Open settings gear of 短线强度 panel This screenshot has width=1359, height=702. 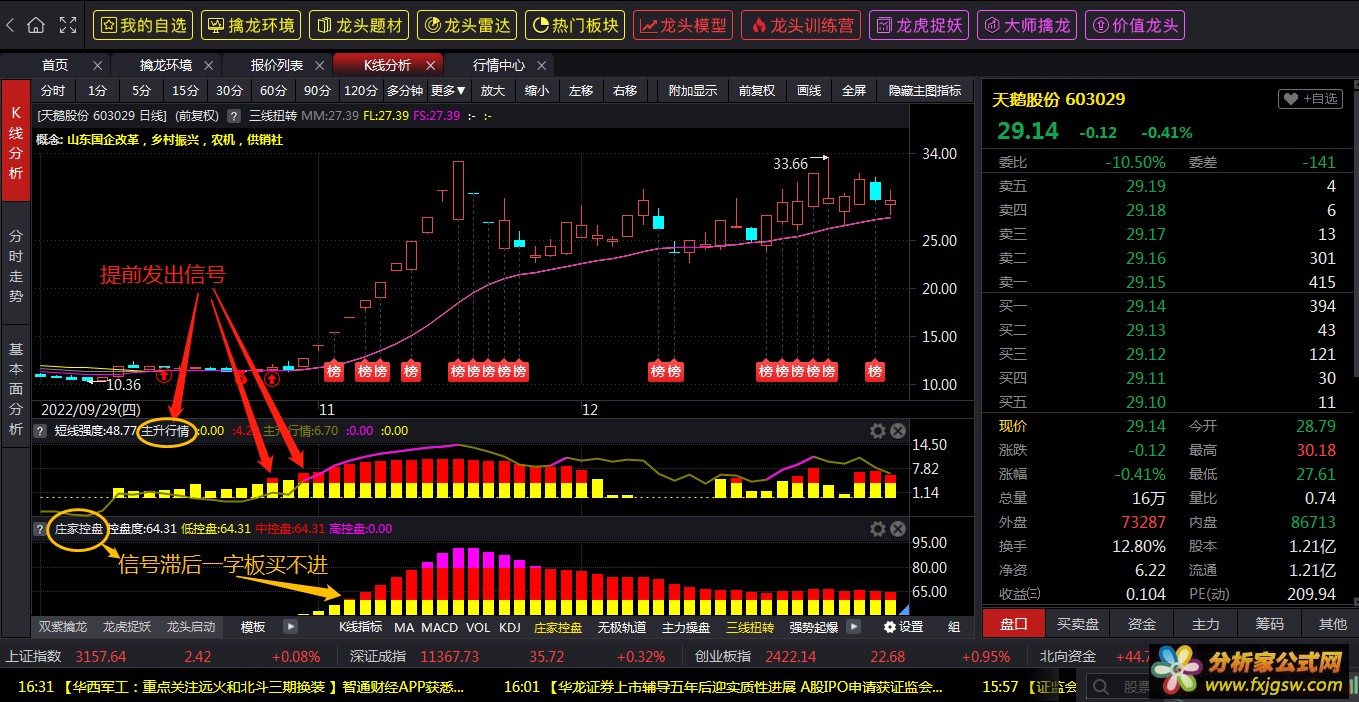click(878, 431)
